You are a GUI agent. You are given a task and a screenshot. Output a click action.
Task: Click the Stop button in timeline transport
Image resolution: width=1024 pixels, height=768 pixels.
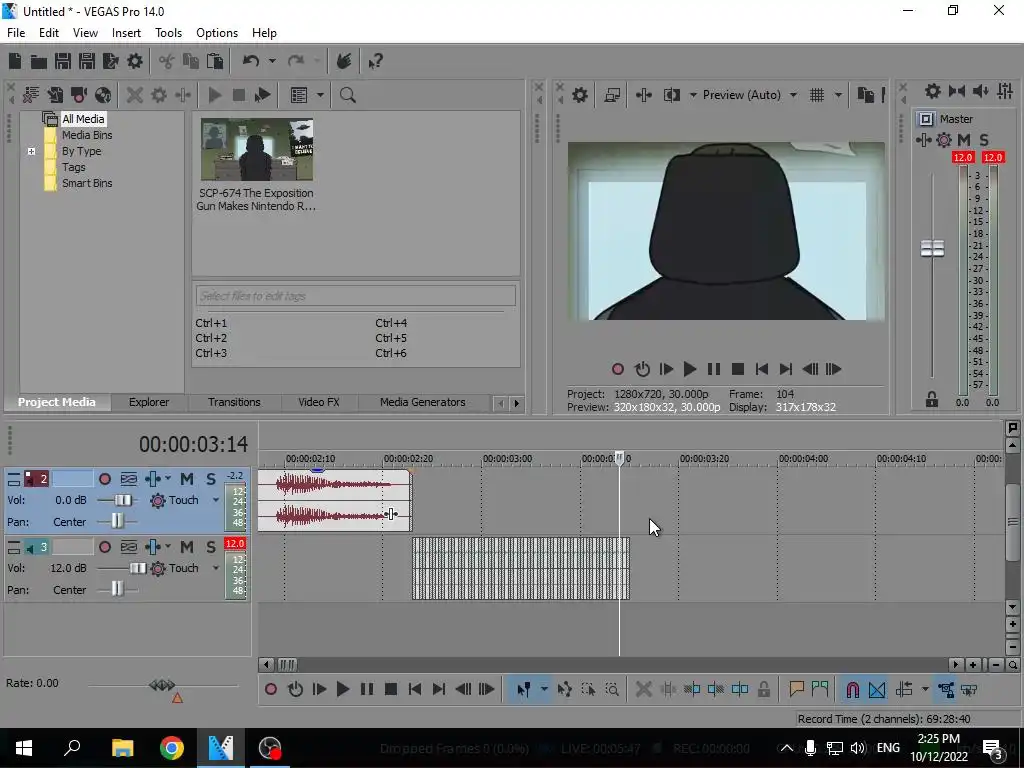coord(391,690)
